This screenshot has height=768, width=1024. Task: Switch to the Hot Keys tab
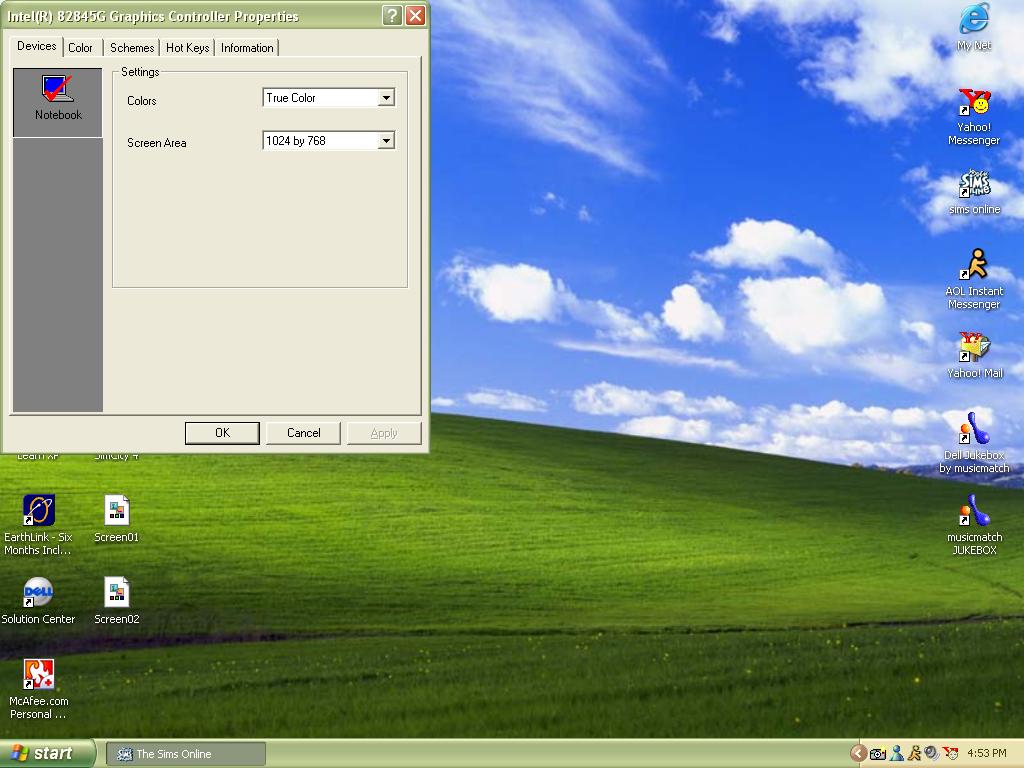187,48
